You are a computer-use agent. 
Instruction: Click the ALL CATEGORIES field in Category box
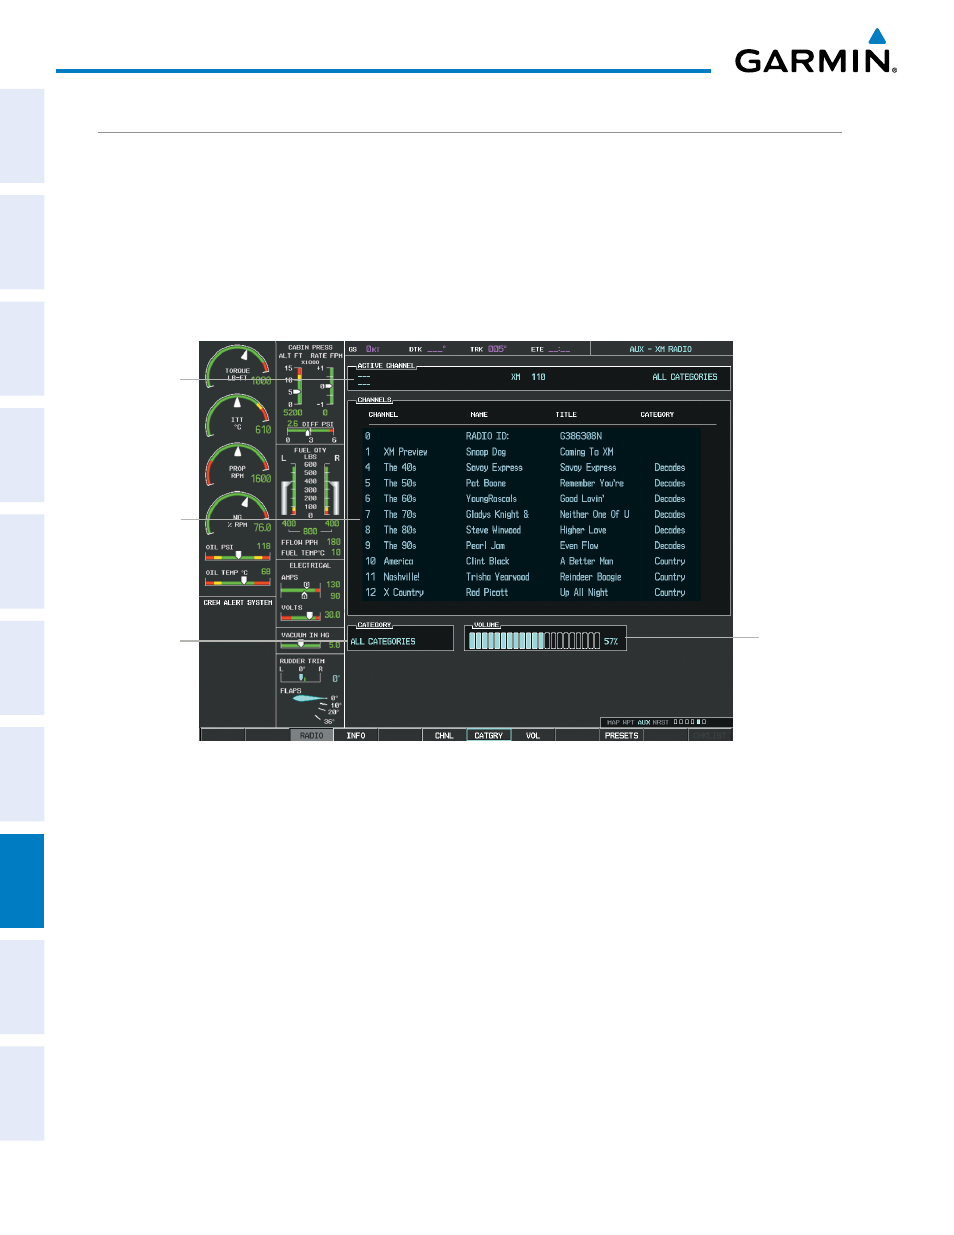pyautogui.click(x=383, y=641)
